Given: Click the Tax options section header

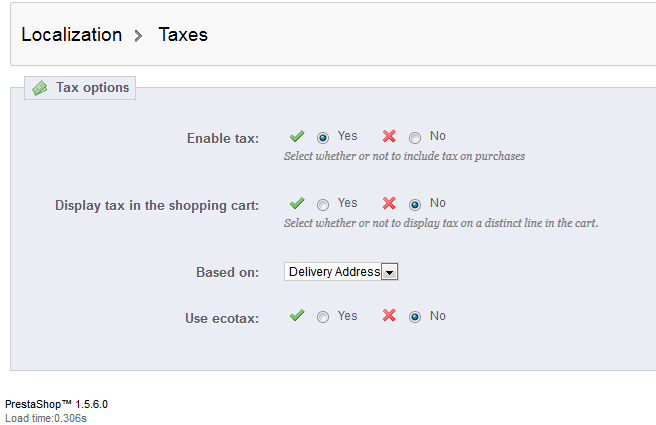Looking at the screenshot, I should pyautogui.click(x=92, y=88).
